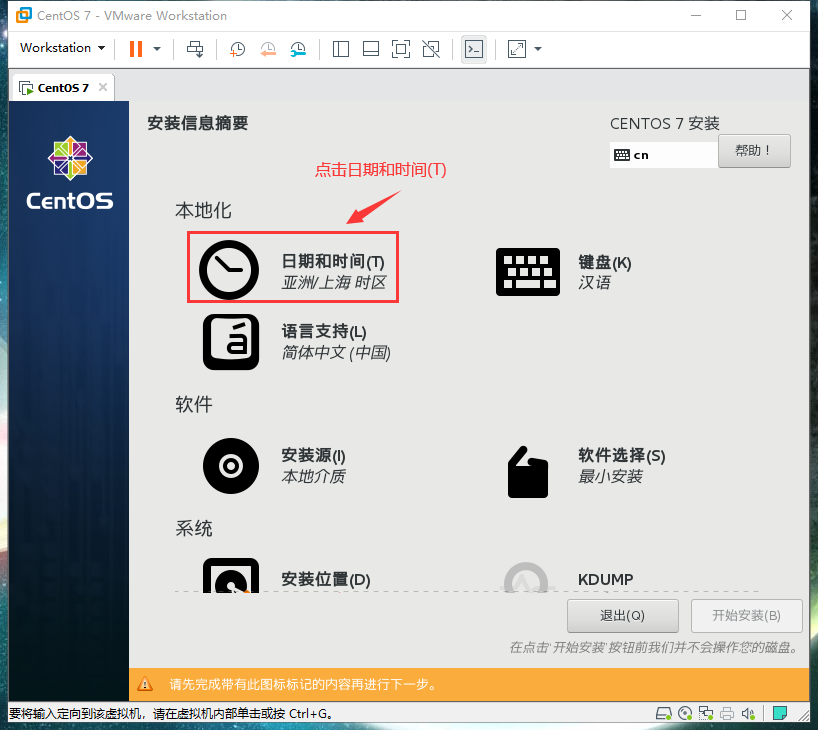Click the hard disk status icon
This screenshot has height=730, width=818.
tap(662, 713)
